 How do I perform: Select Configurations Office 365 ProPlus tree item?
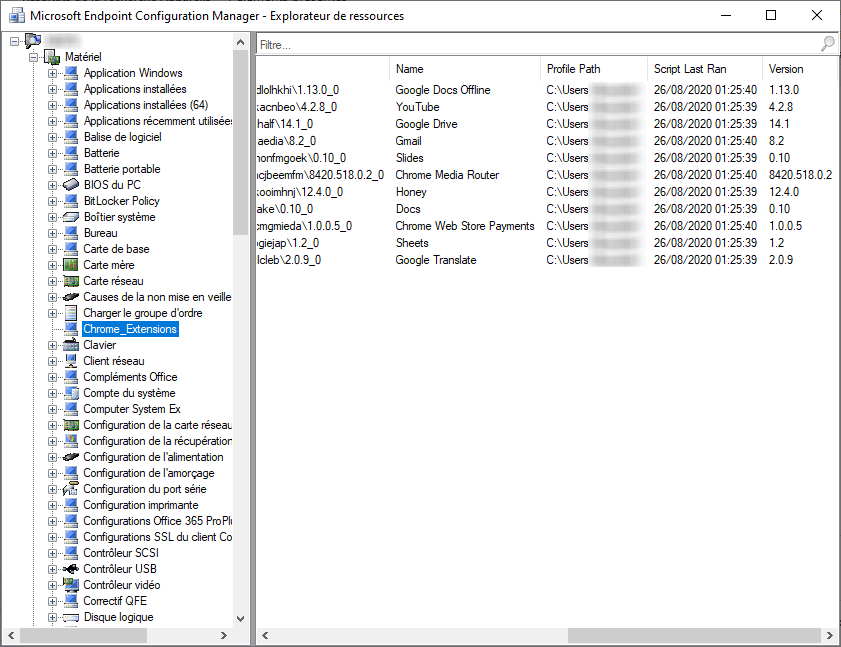coord(158,521)
